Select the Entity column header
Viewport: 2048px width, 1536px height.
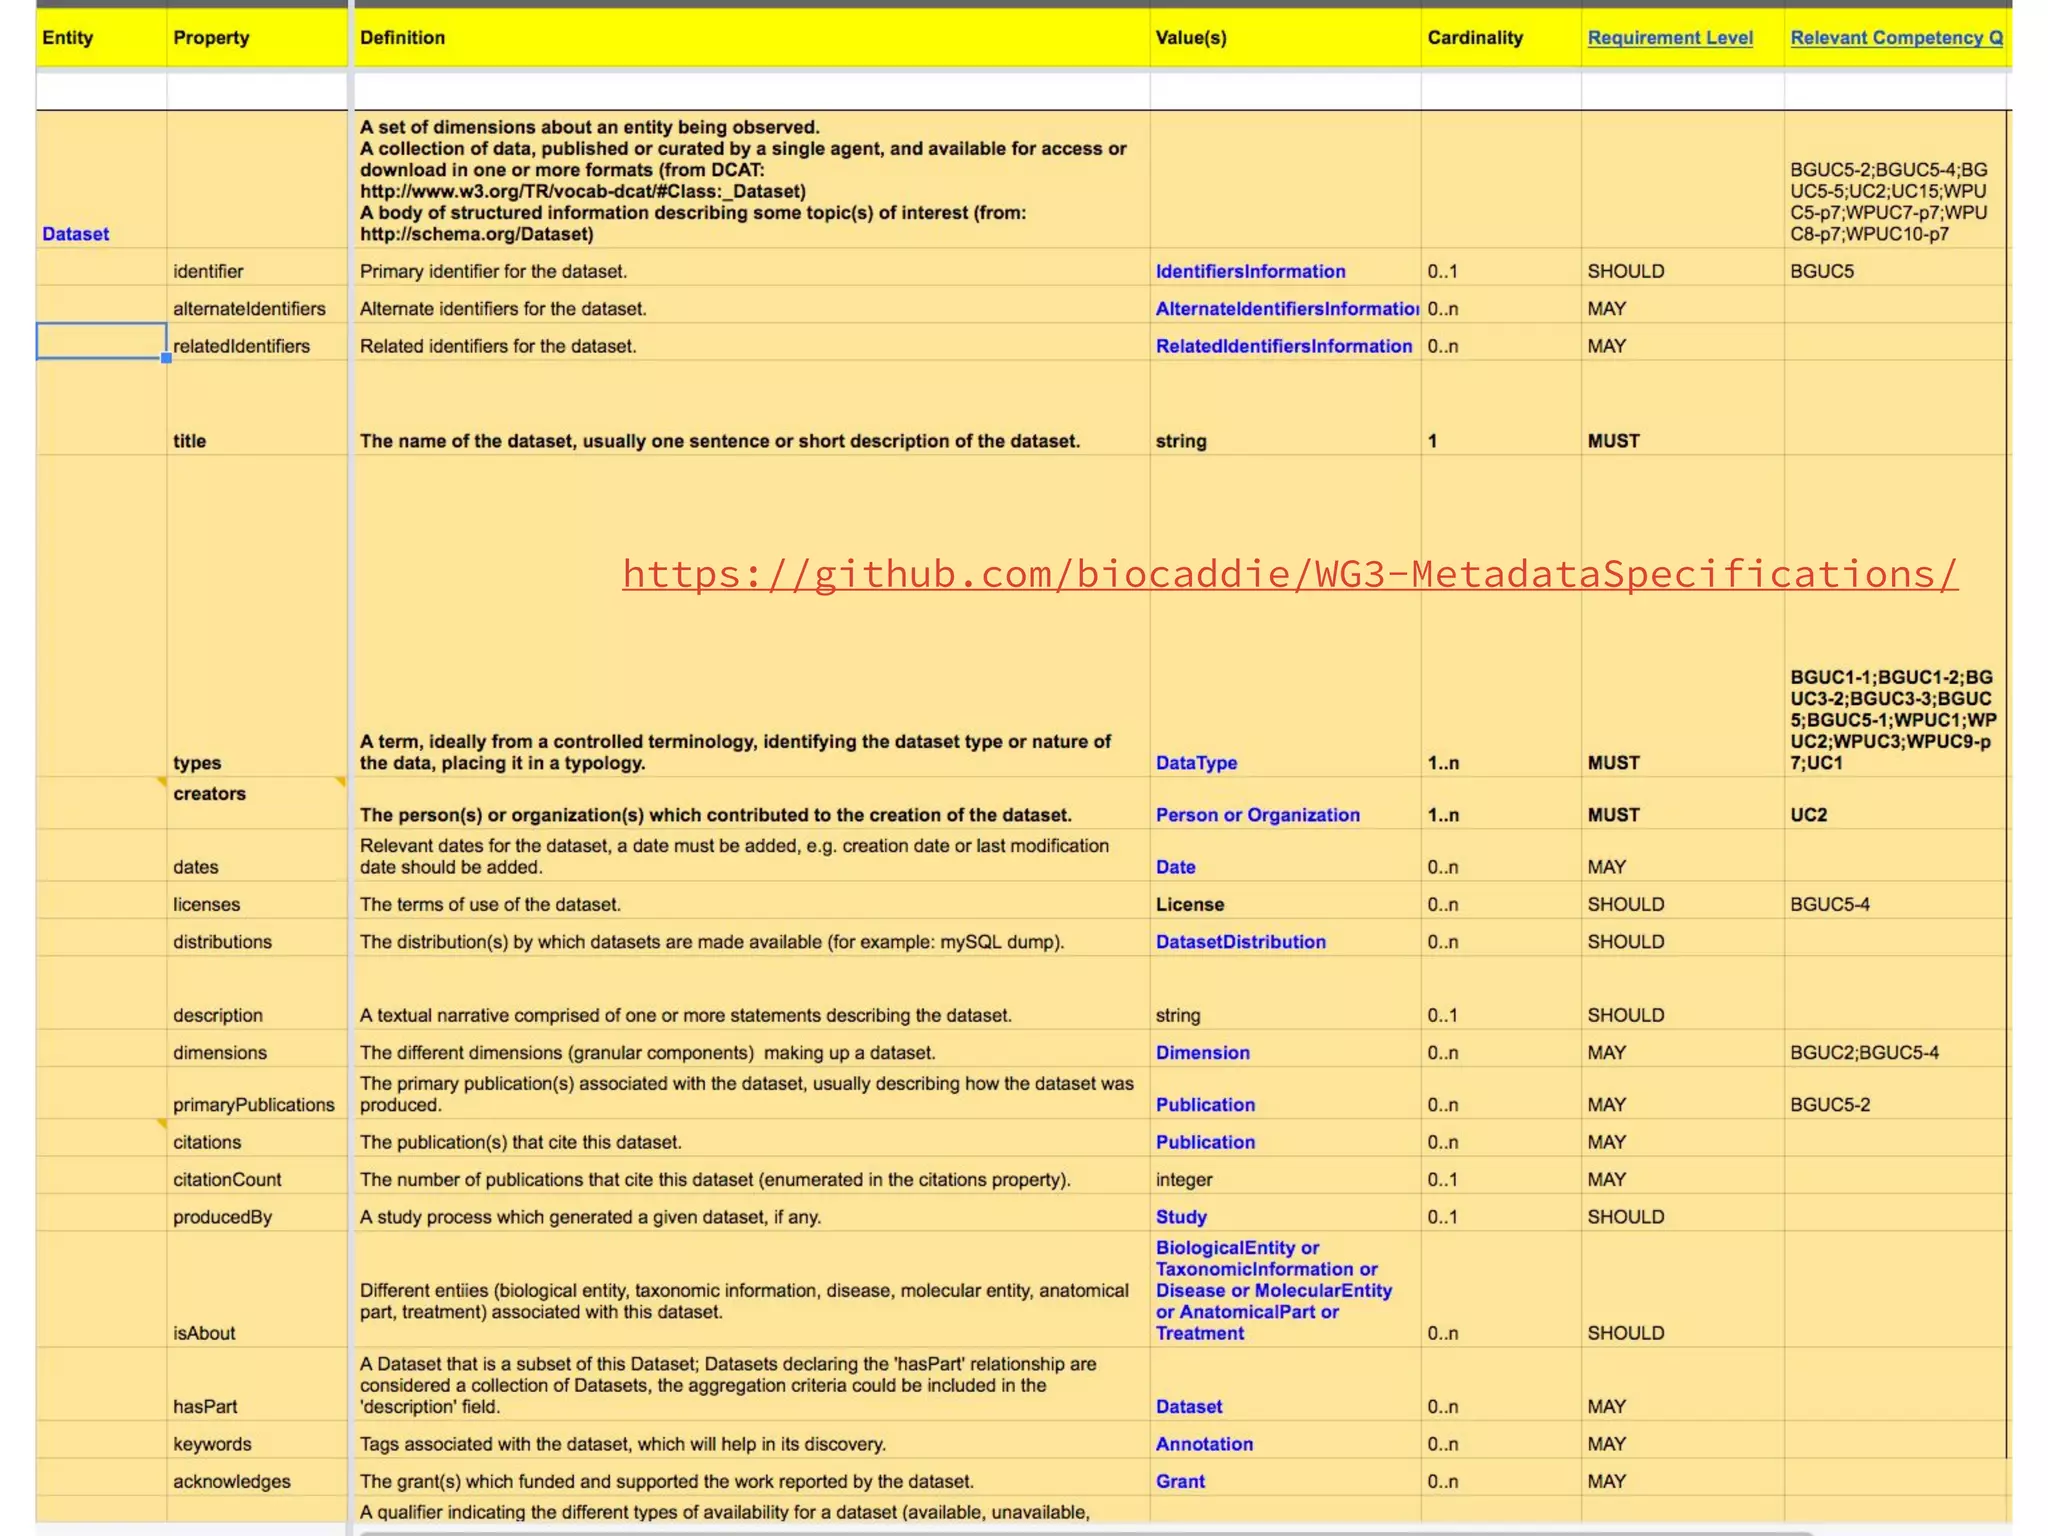[x=101, y=38]
